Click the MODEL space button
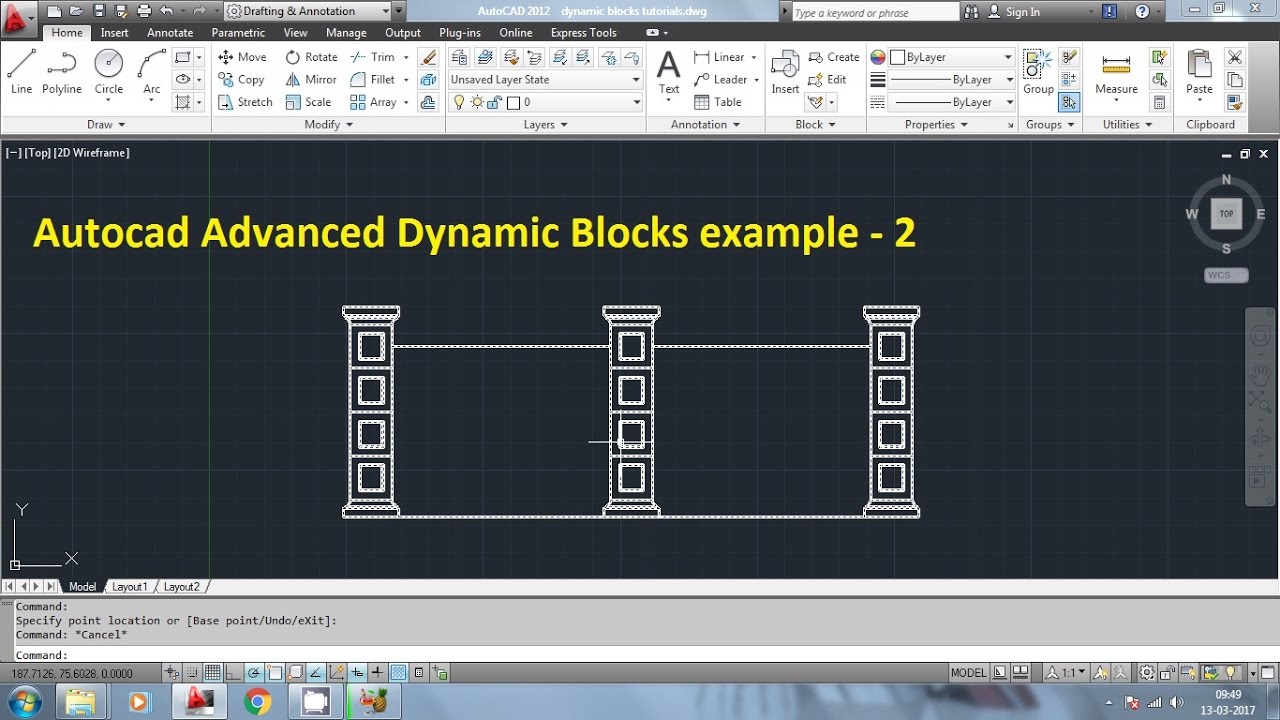 [968, 672]
